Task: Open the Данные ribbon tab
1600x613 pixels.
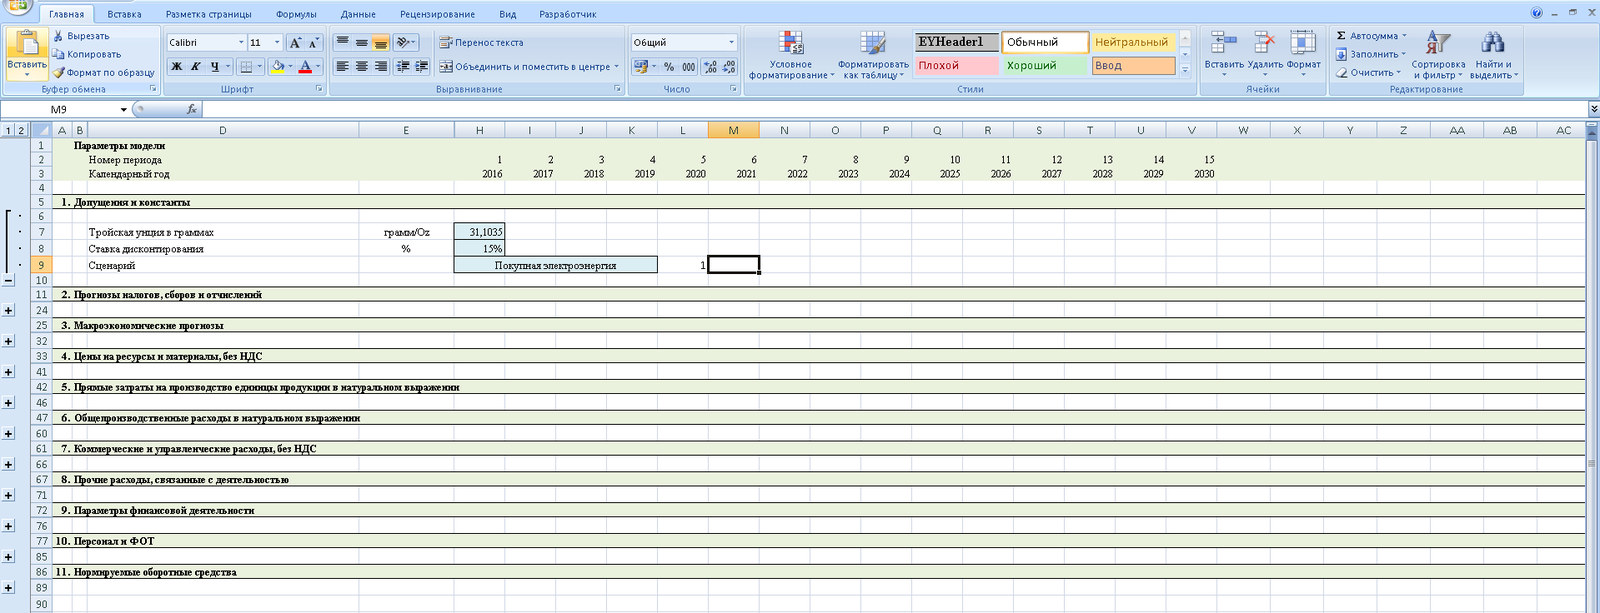Action: (x=358, y=14)
